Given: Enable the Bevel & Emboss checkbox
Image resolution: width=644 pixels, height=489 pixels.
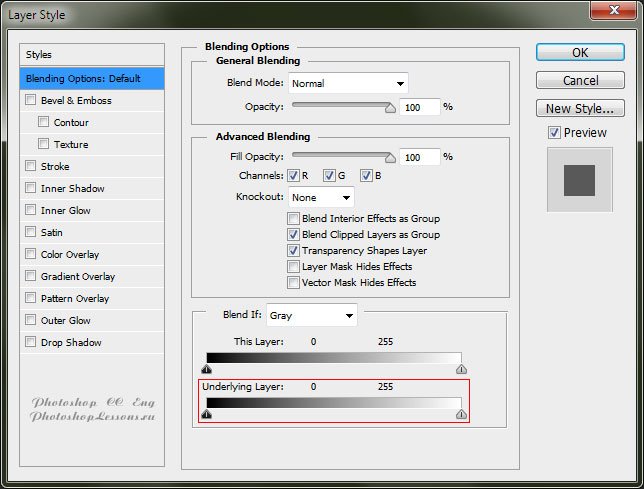Looking at the screenshot, I should point(31,100).
